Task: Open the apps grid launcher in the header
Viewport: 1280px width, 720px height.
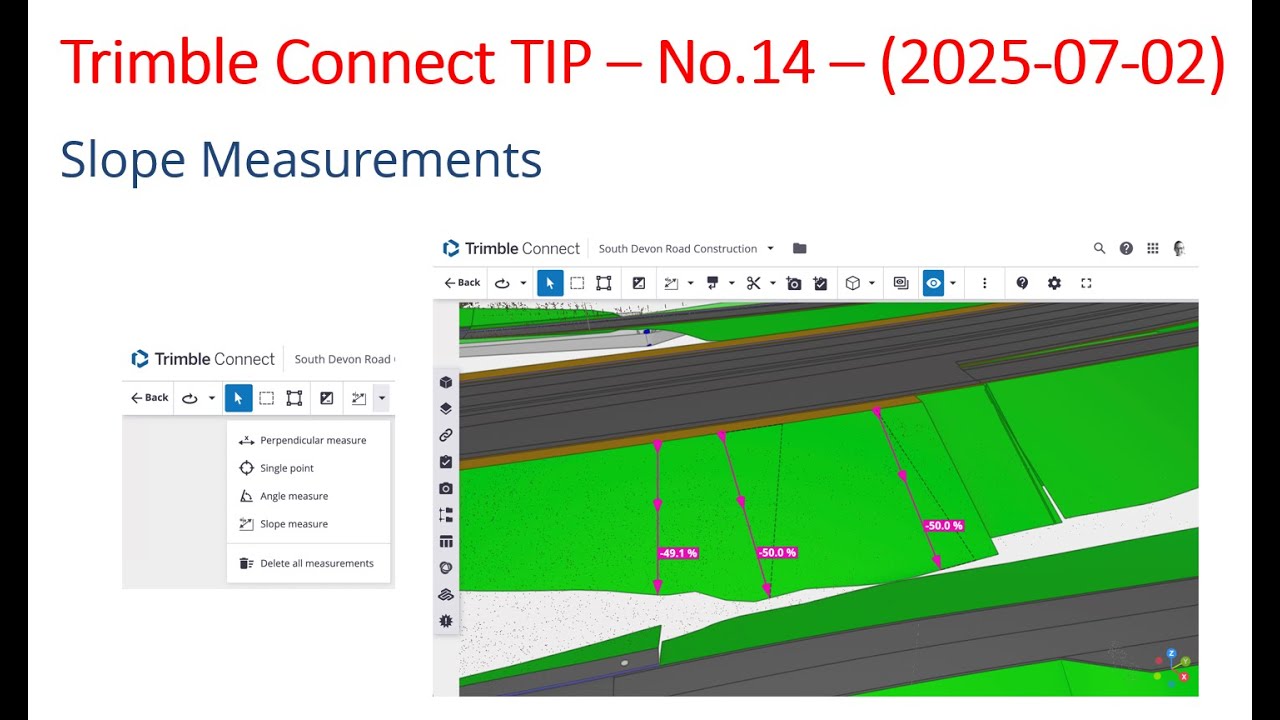Action: [1153, 248]
